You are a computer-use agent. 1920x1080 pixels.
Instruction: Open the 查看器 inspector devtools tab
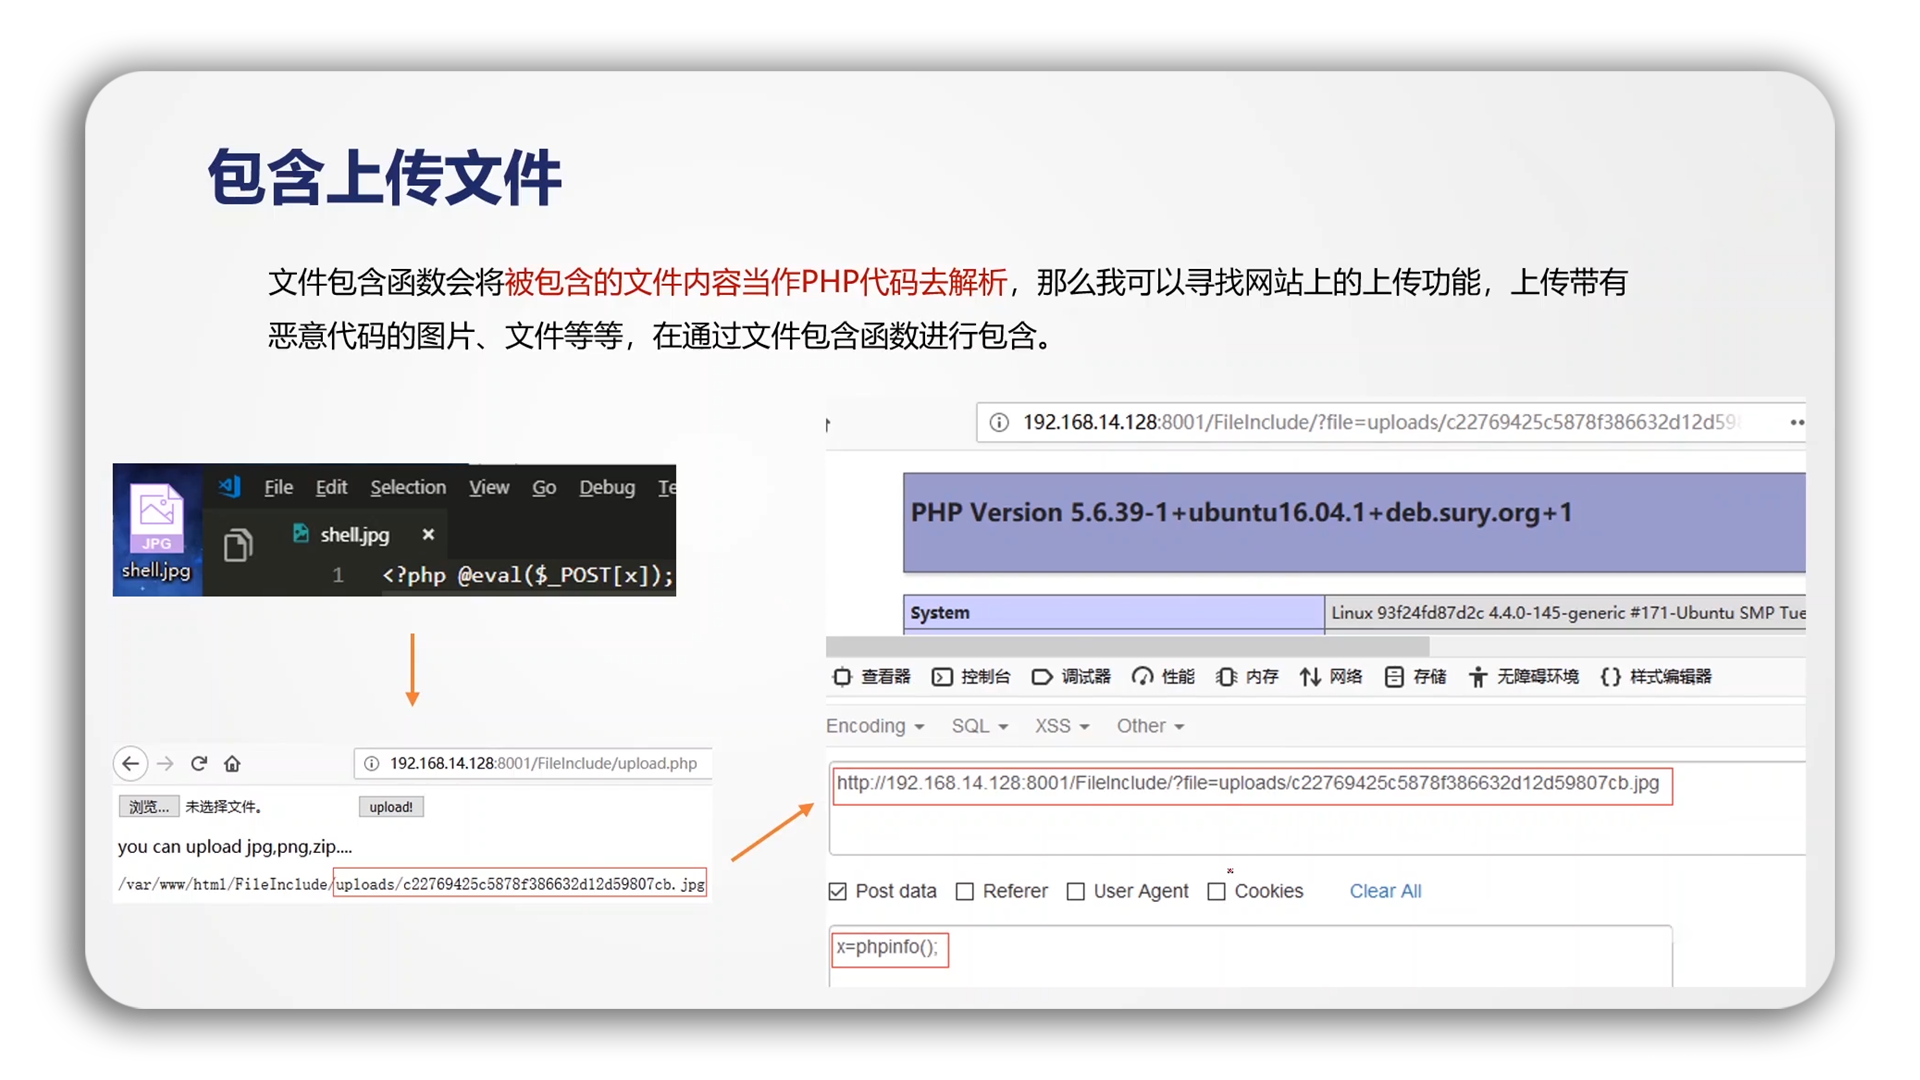(x=872, y=677)
